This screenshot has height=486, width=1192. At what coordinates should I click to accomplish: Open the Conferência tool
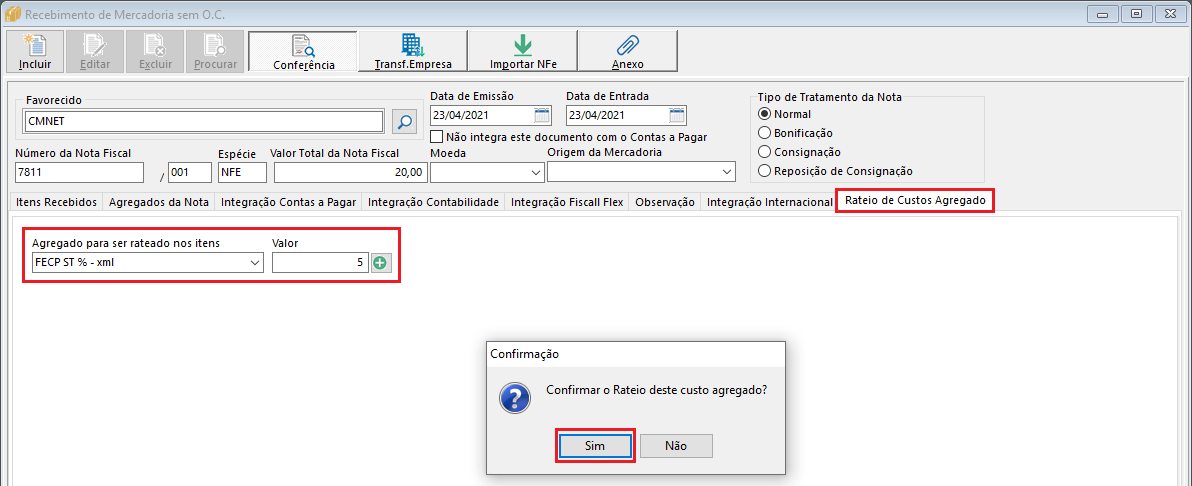point(303,52)
